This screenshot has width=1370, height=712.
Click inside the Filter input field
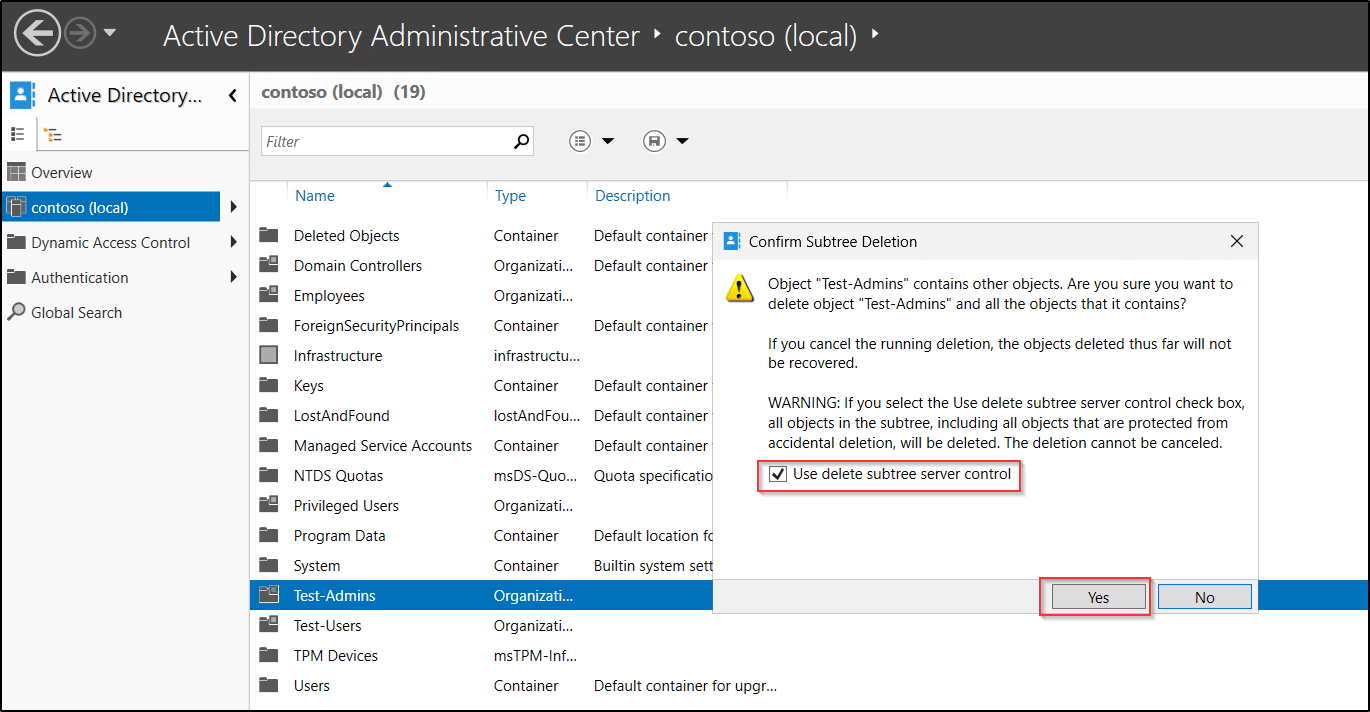coord(380,141)
